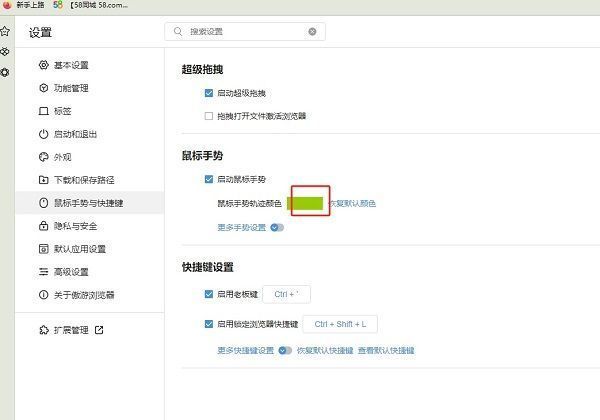Viewport: 600px width, 420px height.
Task: Click the external link icon after 扩展管理
Action: (99, 330)
